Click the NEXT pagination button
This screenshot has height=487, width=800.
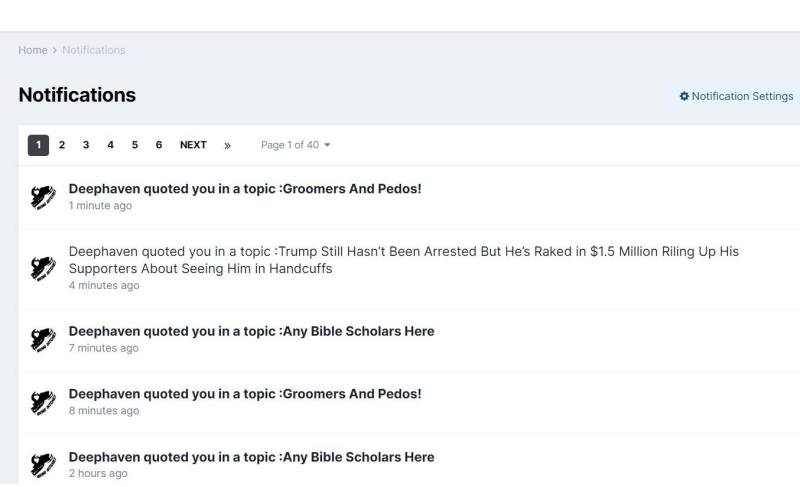pos(193,145)
